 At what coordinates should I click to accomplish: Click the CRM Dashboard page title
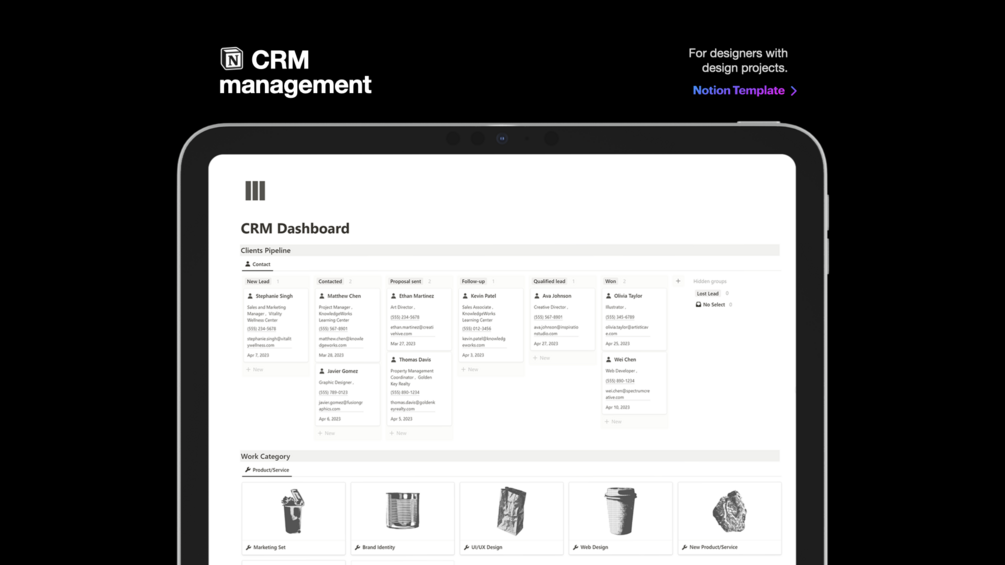pos(295,228)
